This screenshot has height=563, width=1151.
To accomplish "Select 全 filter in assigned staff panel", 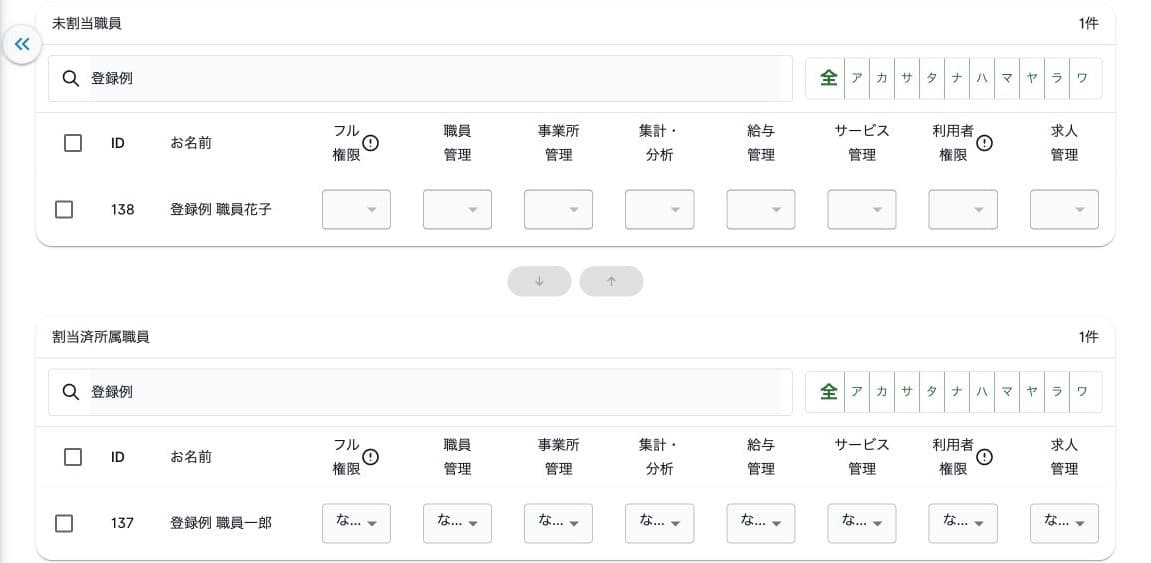I will tap(828, 392).
